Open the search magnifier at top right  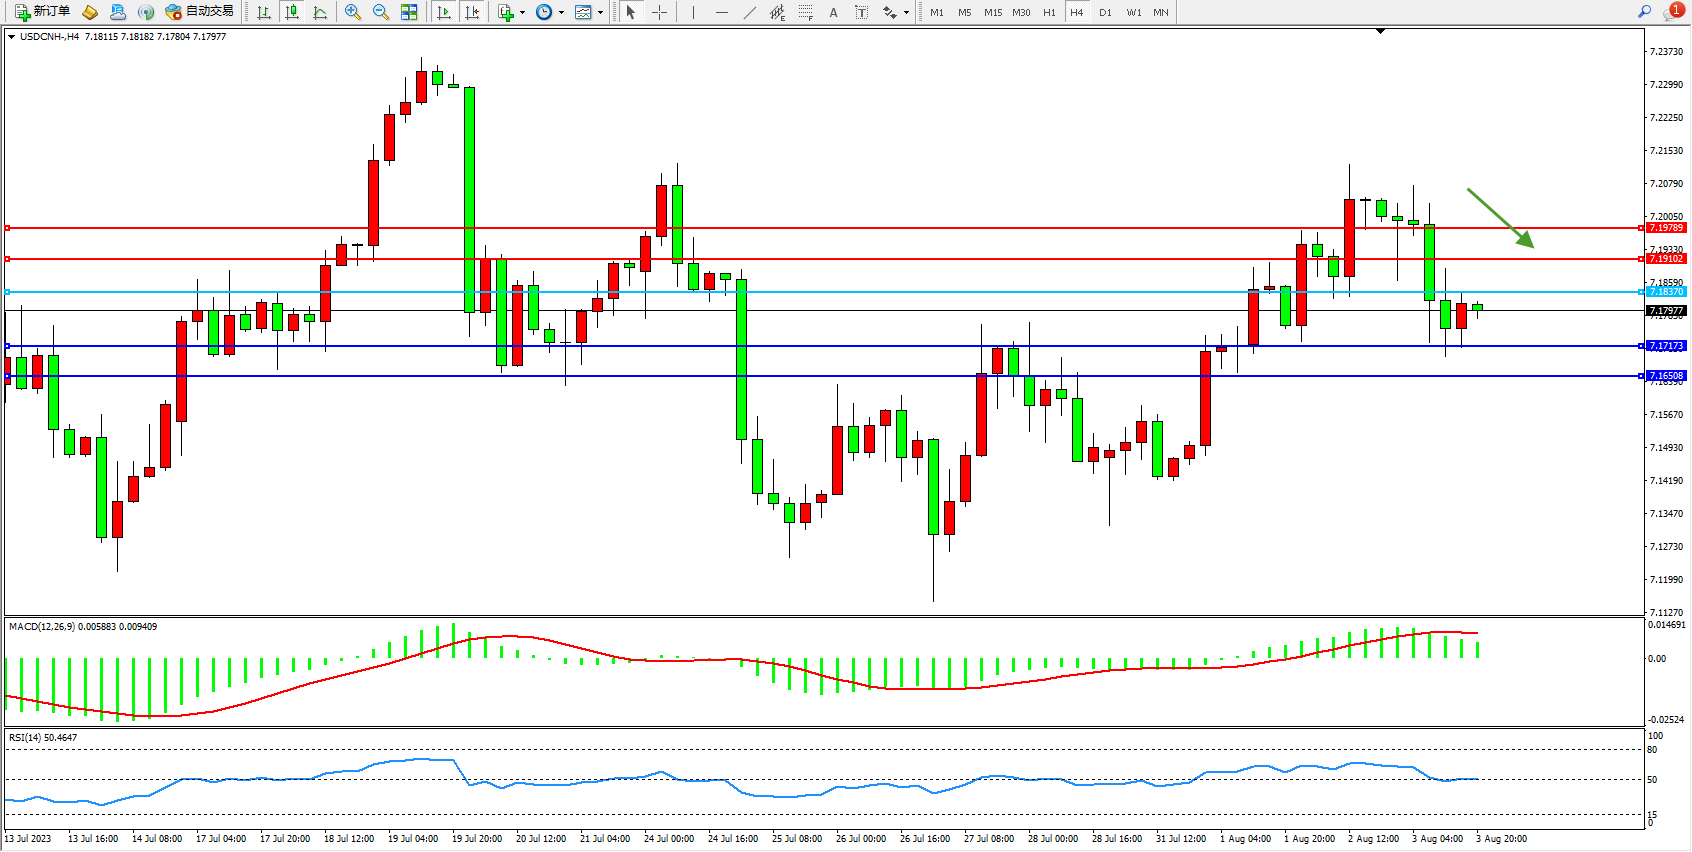[1644, 12]
